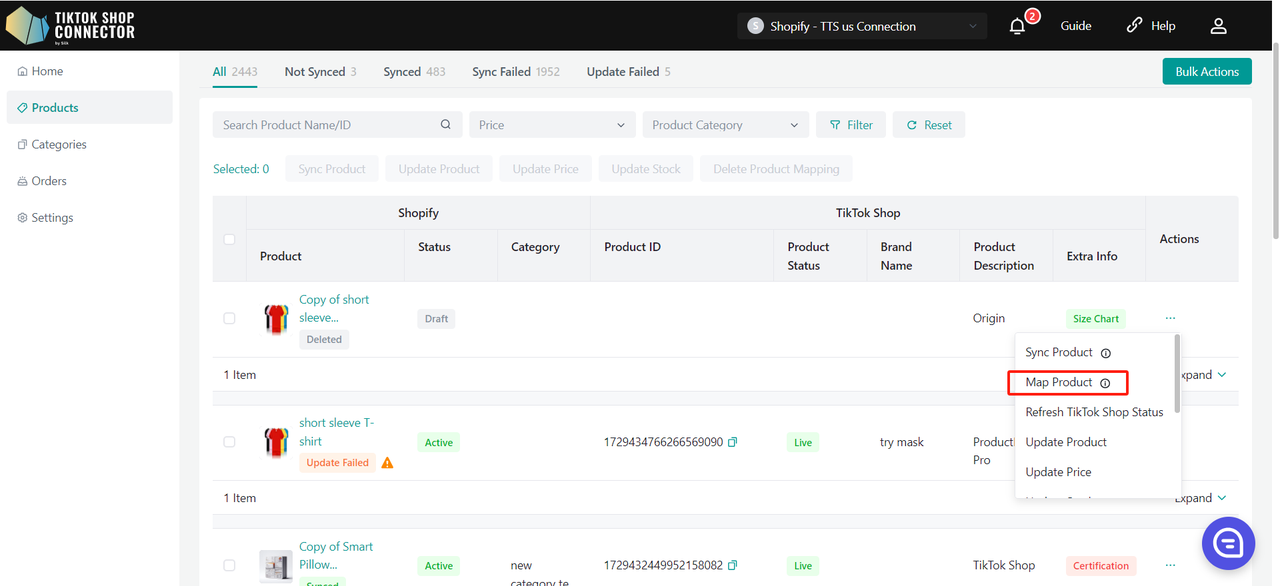Click the search magnifier icon
Screen dimensions: 1280x586
point(446,125)
